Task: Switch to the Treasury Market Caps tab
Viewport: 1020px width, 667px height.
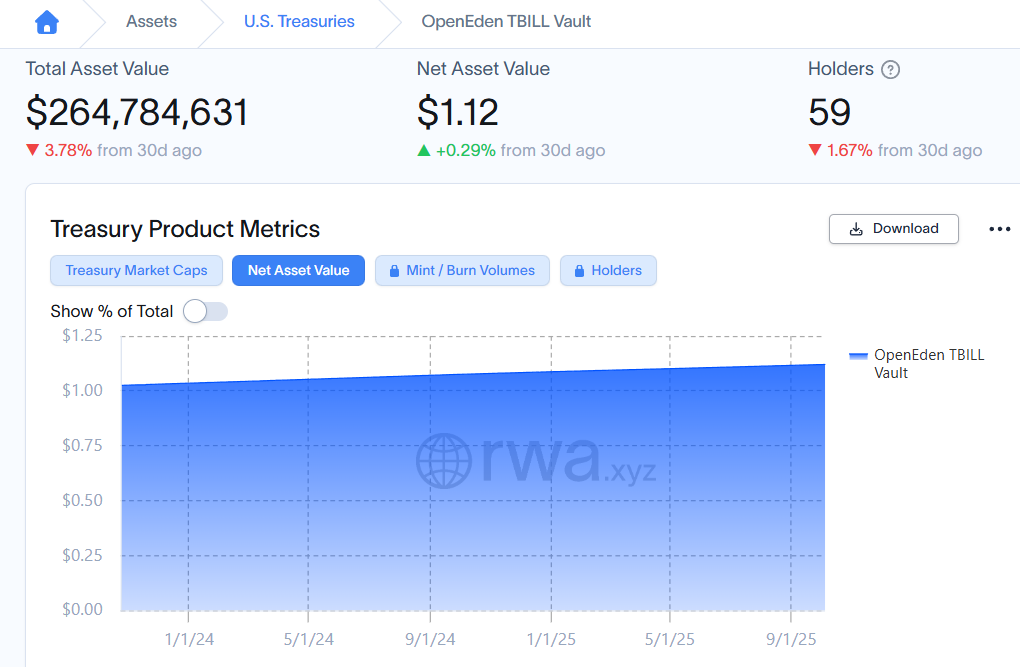Action: click(136, 270)
